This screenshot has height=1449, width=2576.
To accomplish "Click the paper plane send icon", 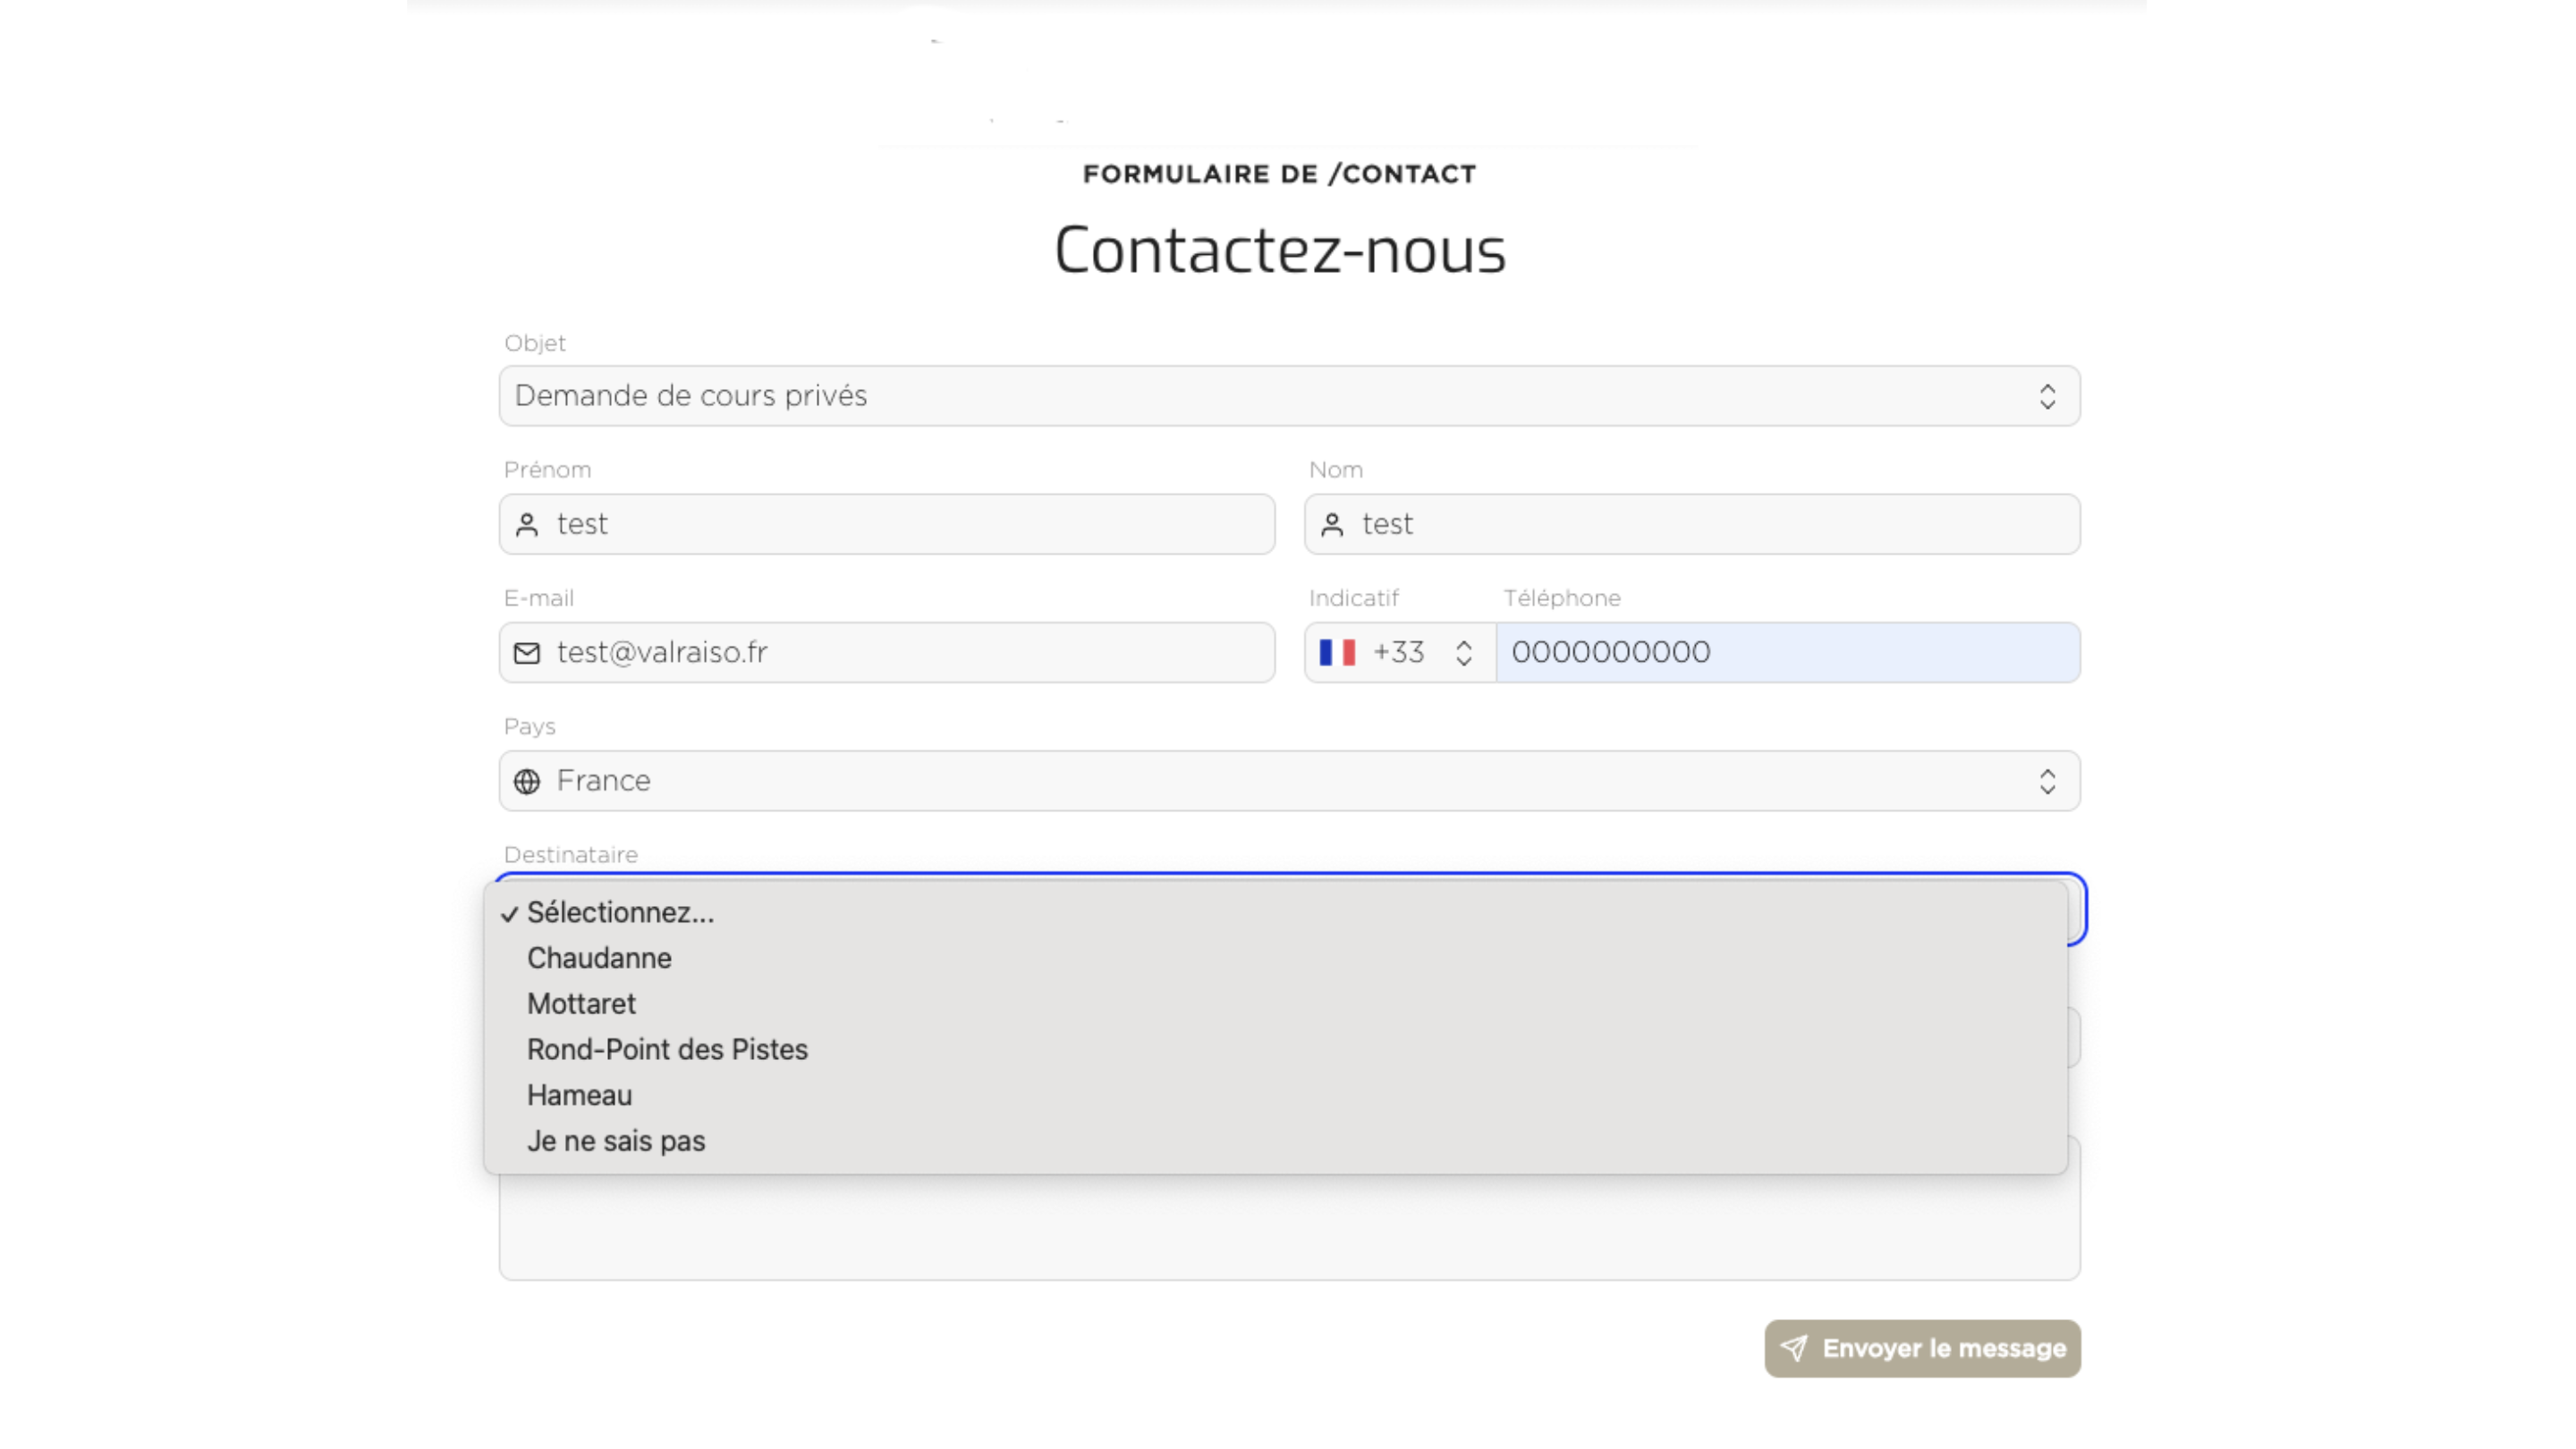I will 1794,1348.
